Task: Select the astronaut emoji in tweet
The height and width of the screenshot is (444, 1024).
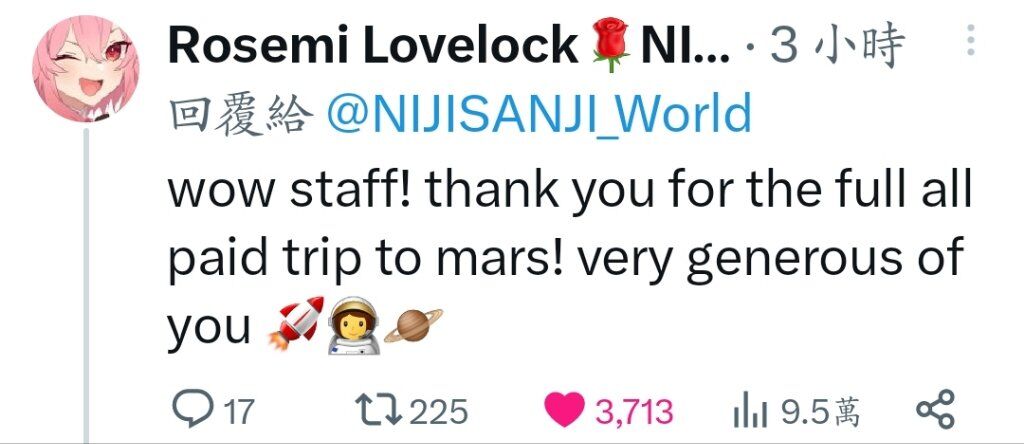Action: point(353,326)
